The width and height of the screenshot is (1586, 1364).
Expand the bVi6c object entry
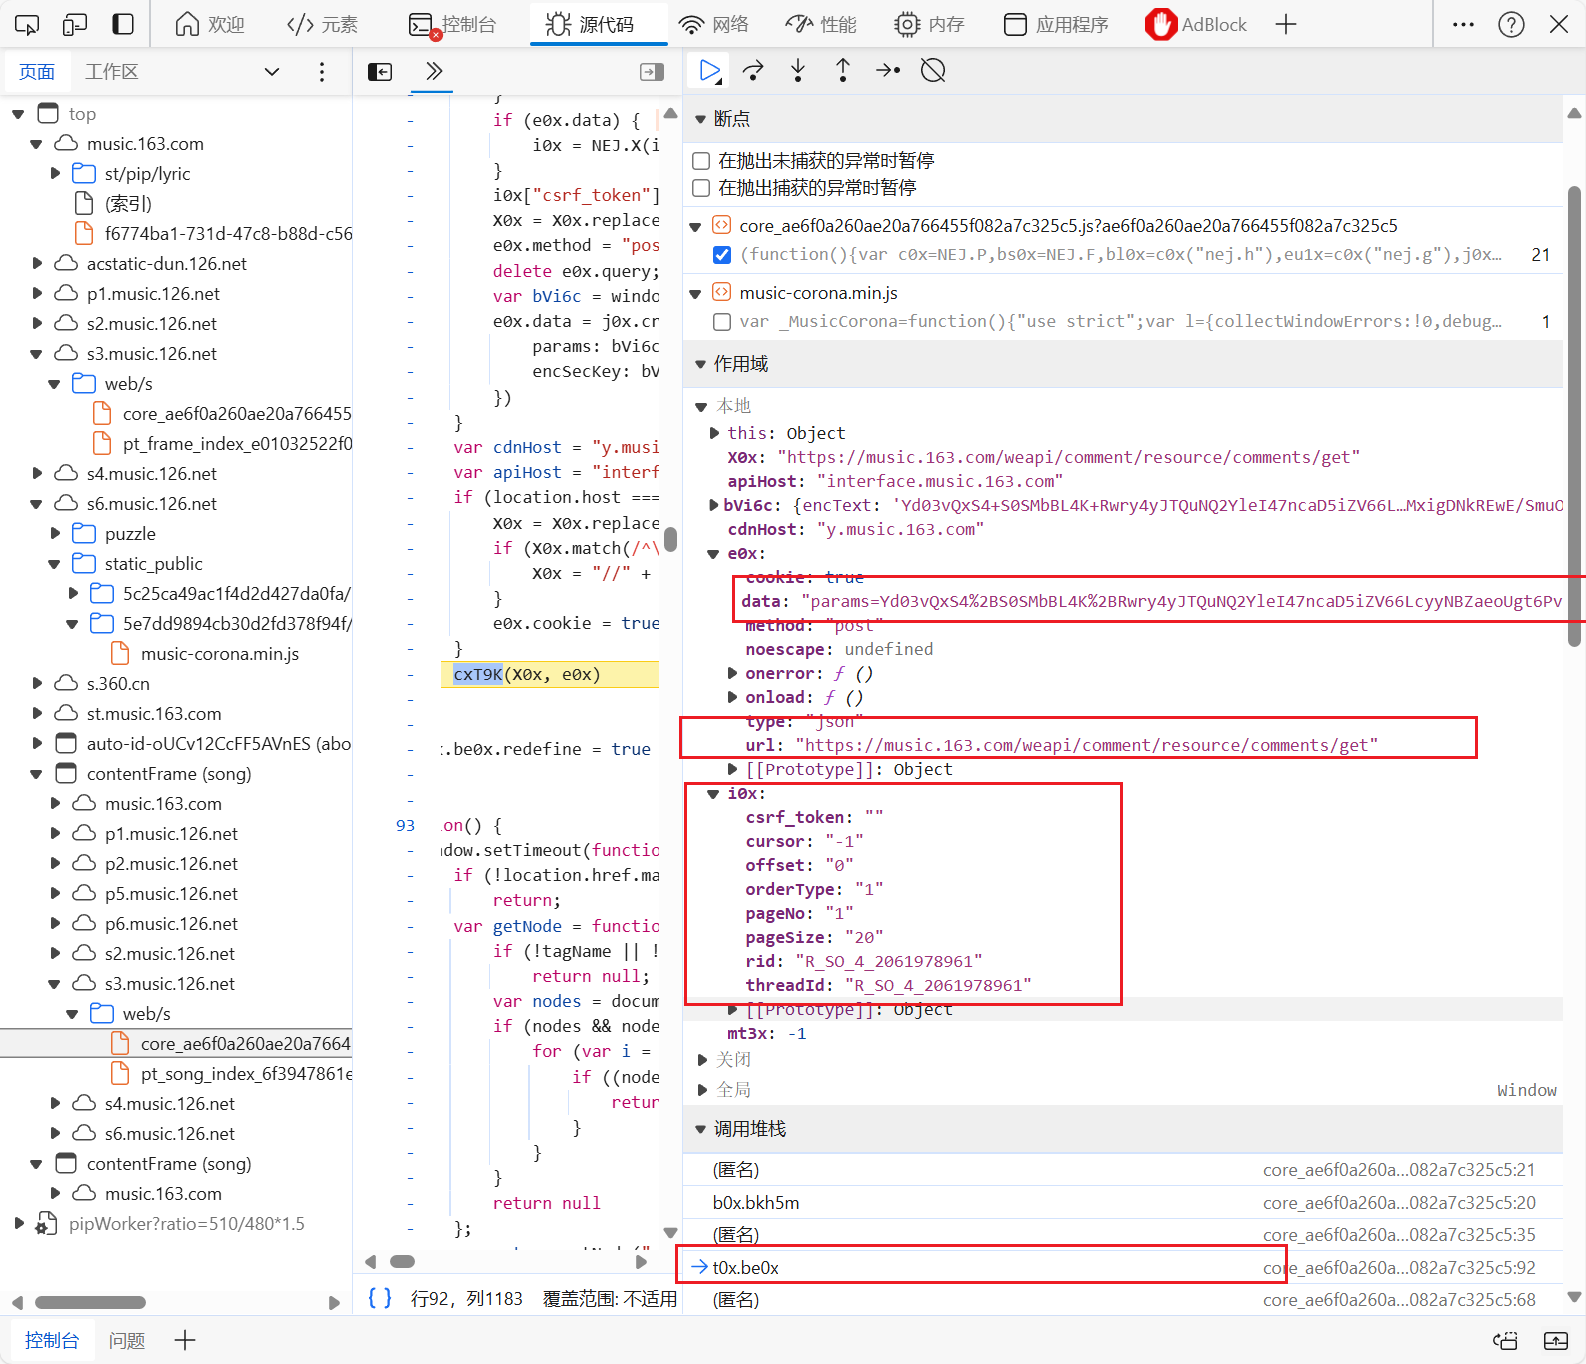713,505
